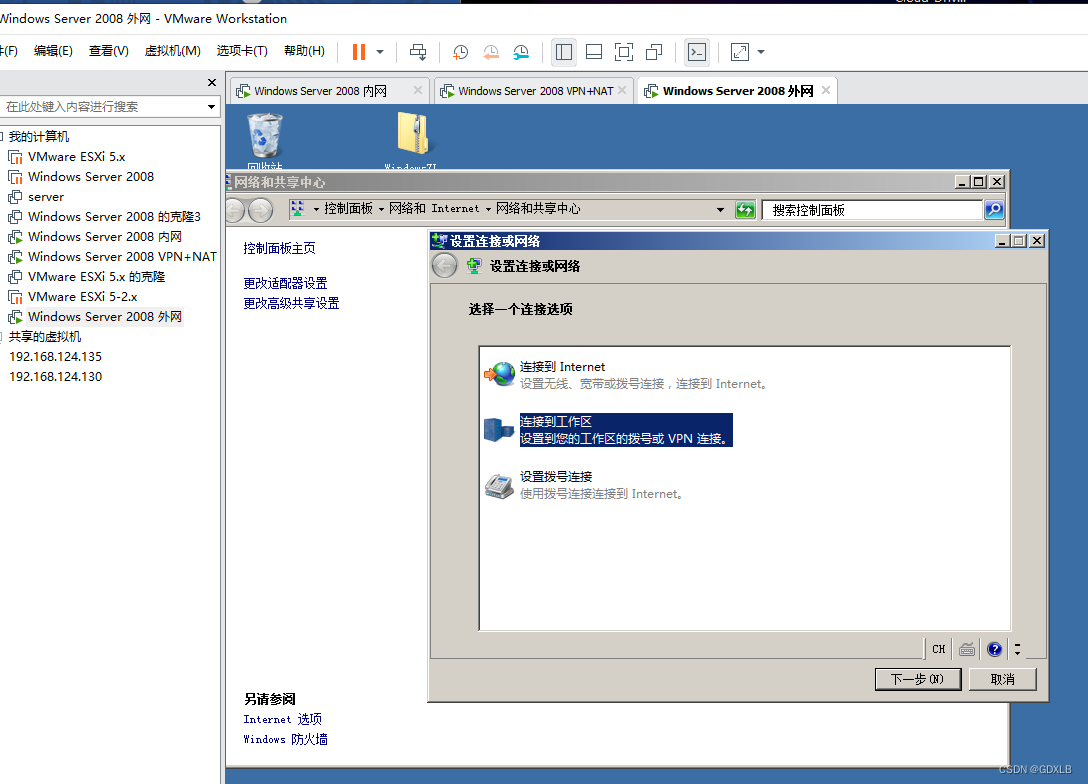Click the control panel search magnifier
1088x784 pixels.
pos(994,210)
